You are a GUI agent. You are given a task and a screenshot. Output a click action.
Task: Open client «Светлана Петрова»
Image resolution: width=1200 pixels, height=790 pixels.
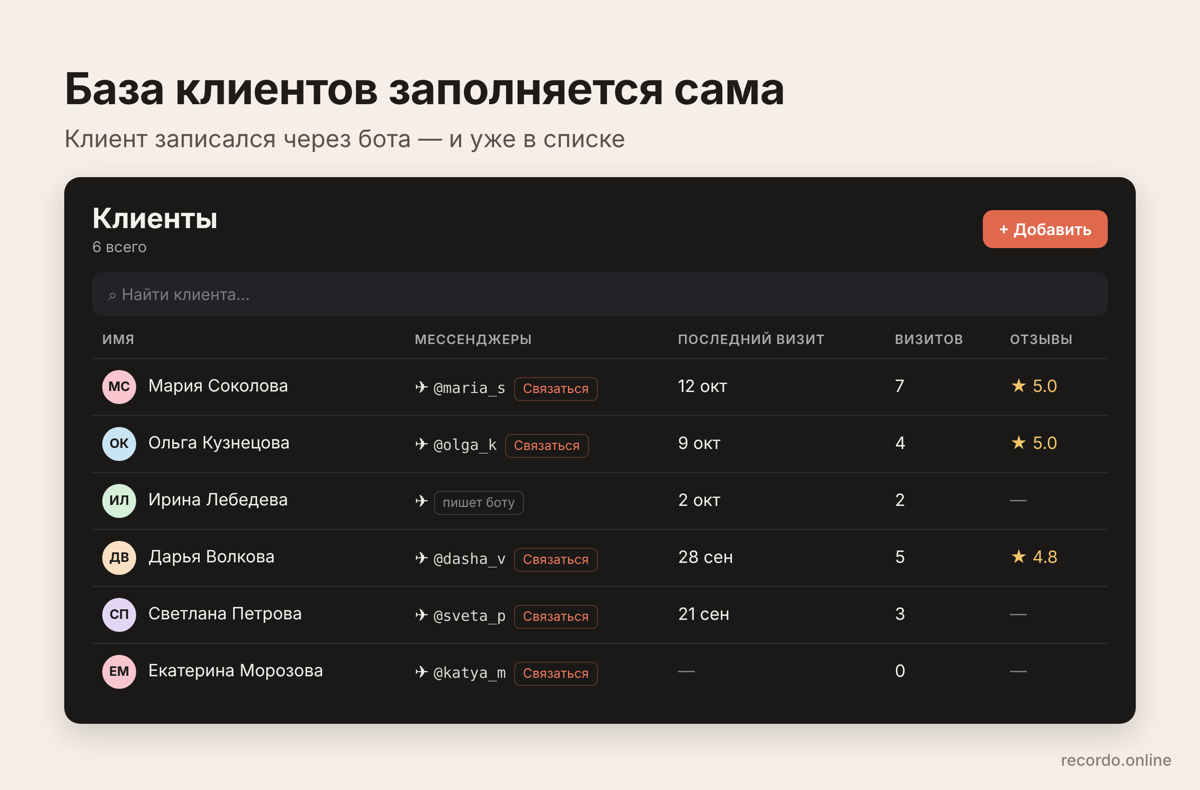(225, 614)
